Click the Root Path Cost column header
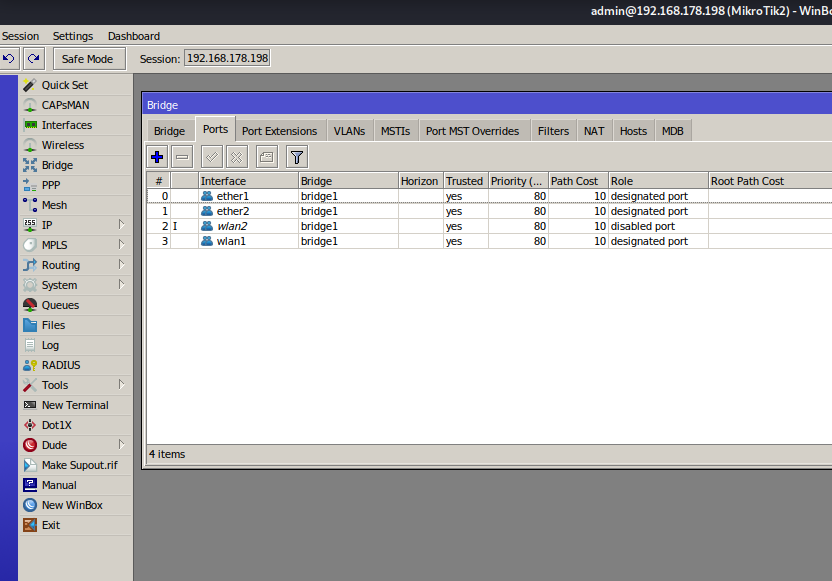The image size is (832, 581). tap(770, 181)
